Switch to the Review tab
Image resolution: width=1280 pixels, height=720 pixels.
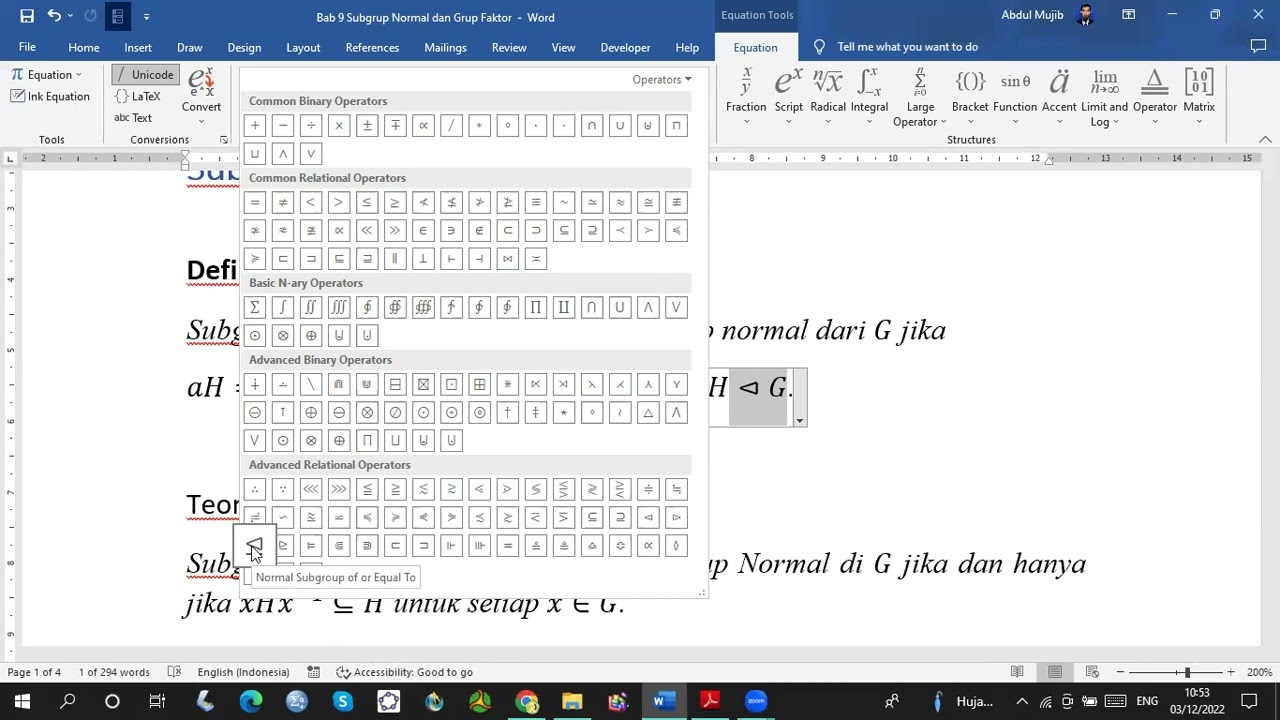click(x=509, y=47)
